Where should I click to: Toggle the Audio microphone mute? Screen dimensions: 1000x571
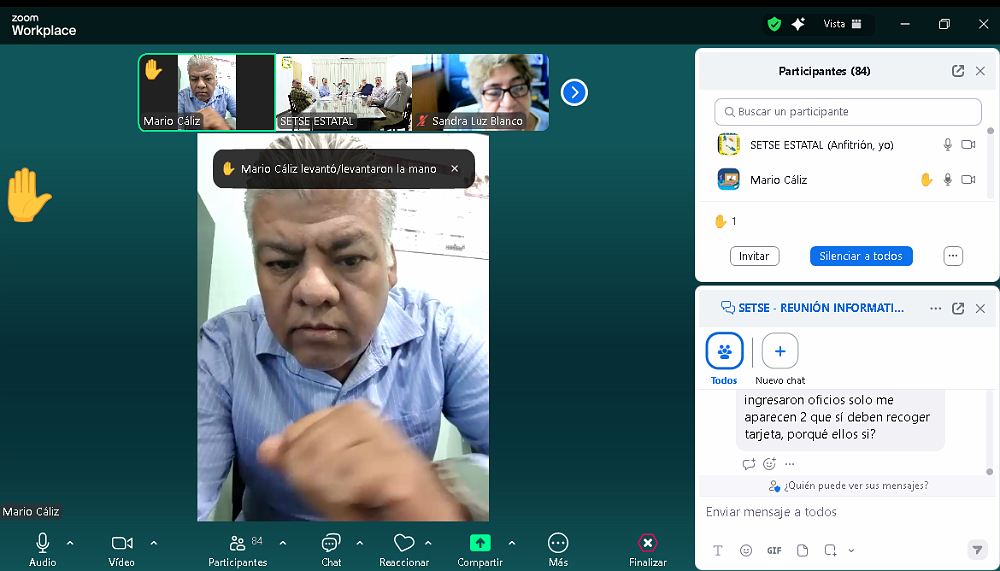43,543
